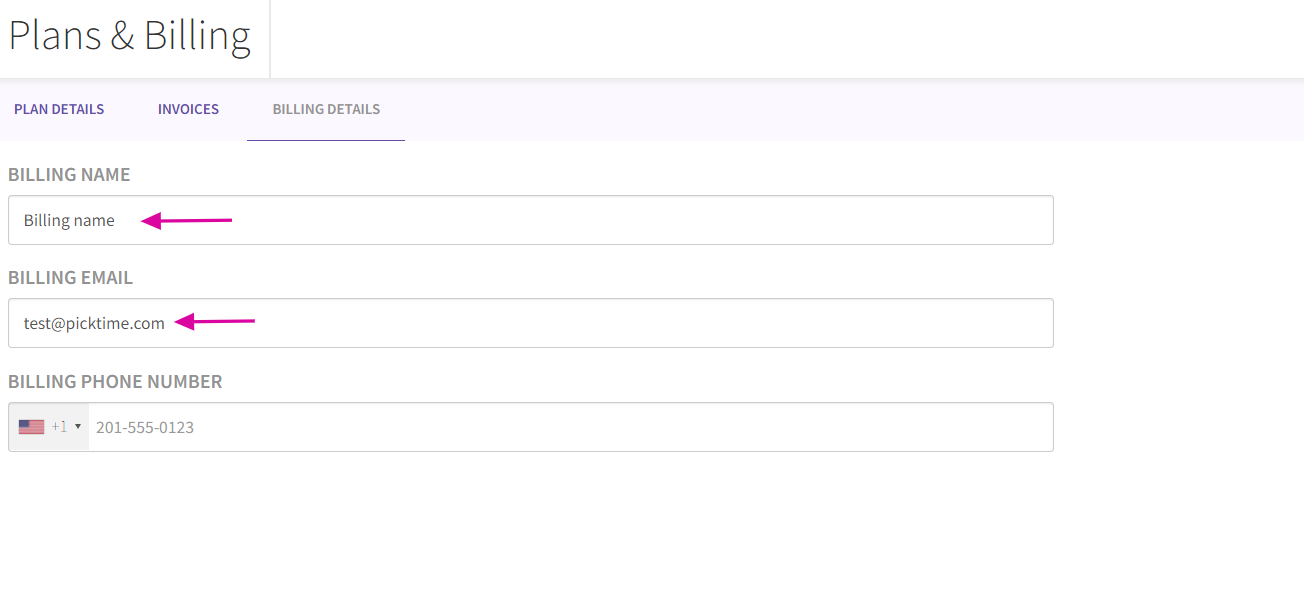1304x607 pixels.
Task: Click the purple underline beneath Billing Details
Action: click(326, 140)
